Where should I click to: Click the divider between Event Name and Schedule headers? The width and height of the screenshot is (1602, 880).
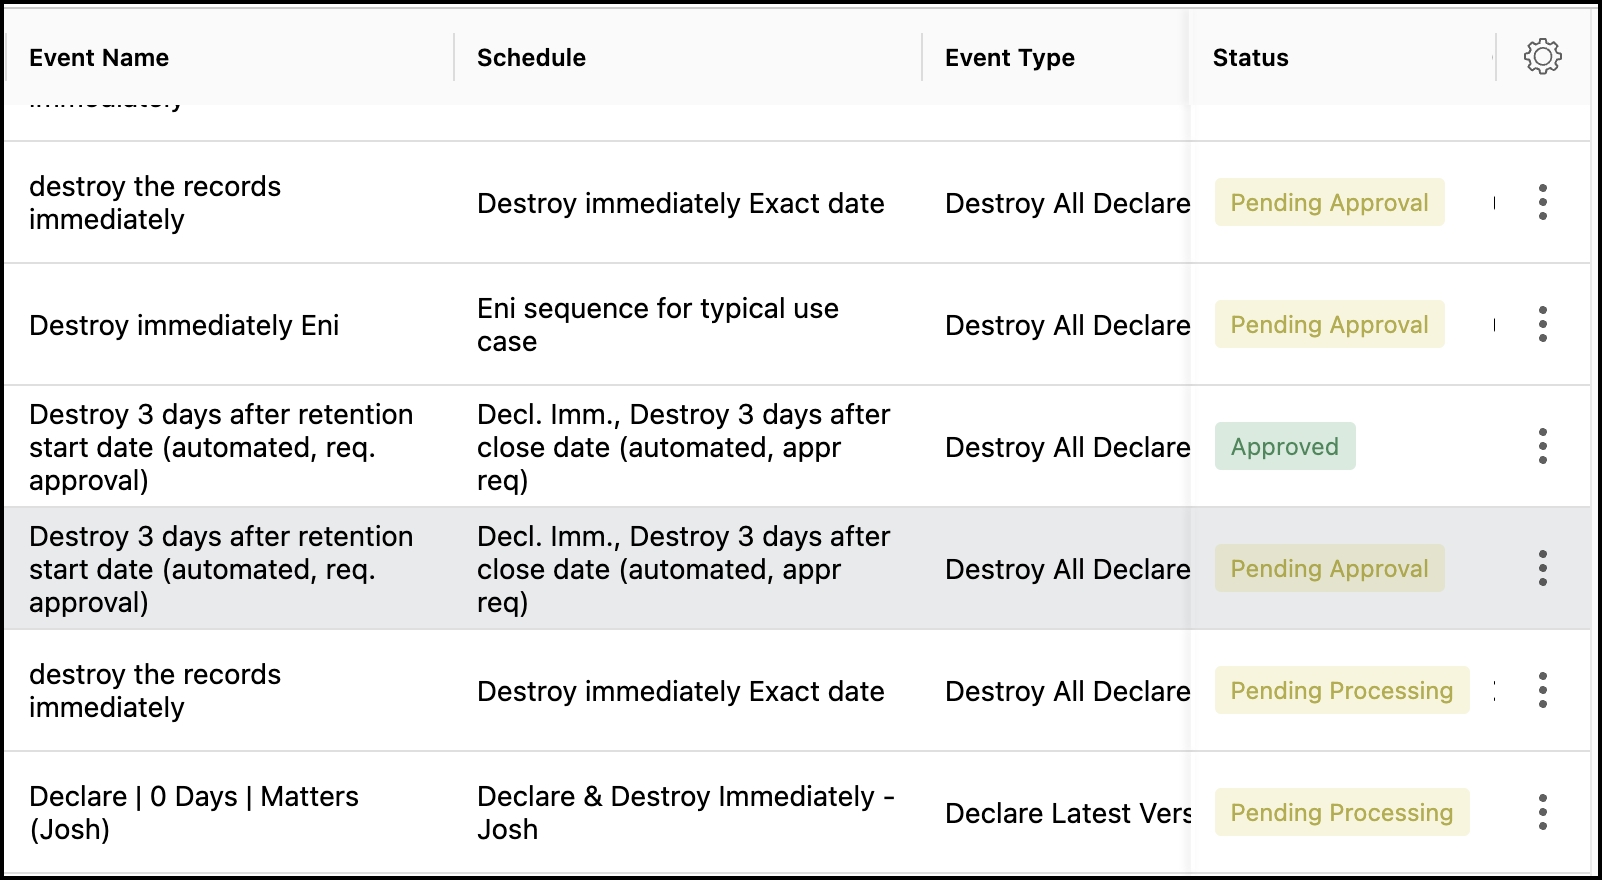click(x=454, y=57)
